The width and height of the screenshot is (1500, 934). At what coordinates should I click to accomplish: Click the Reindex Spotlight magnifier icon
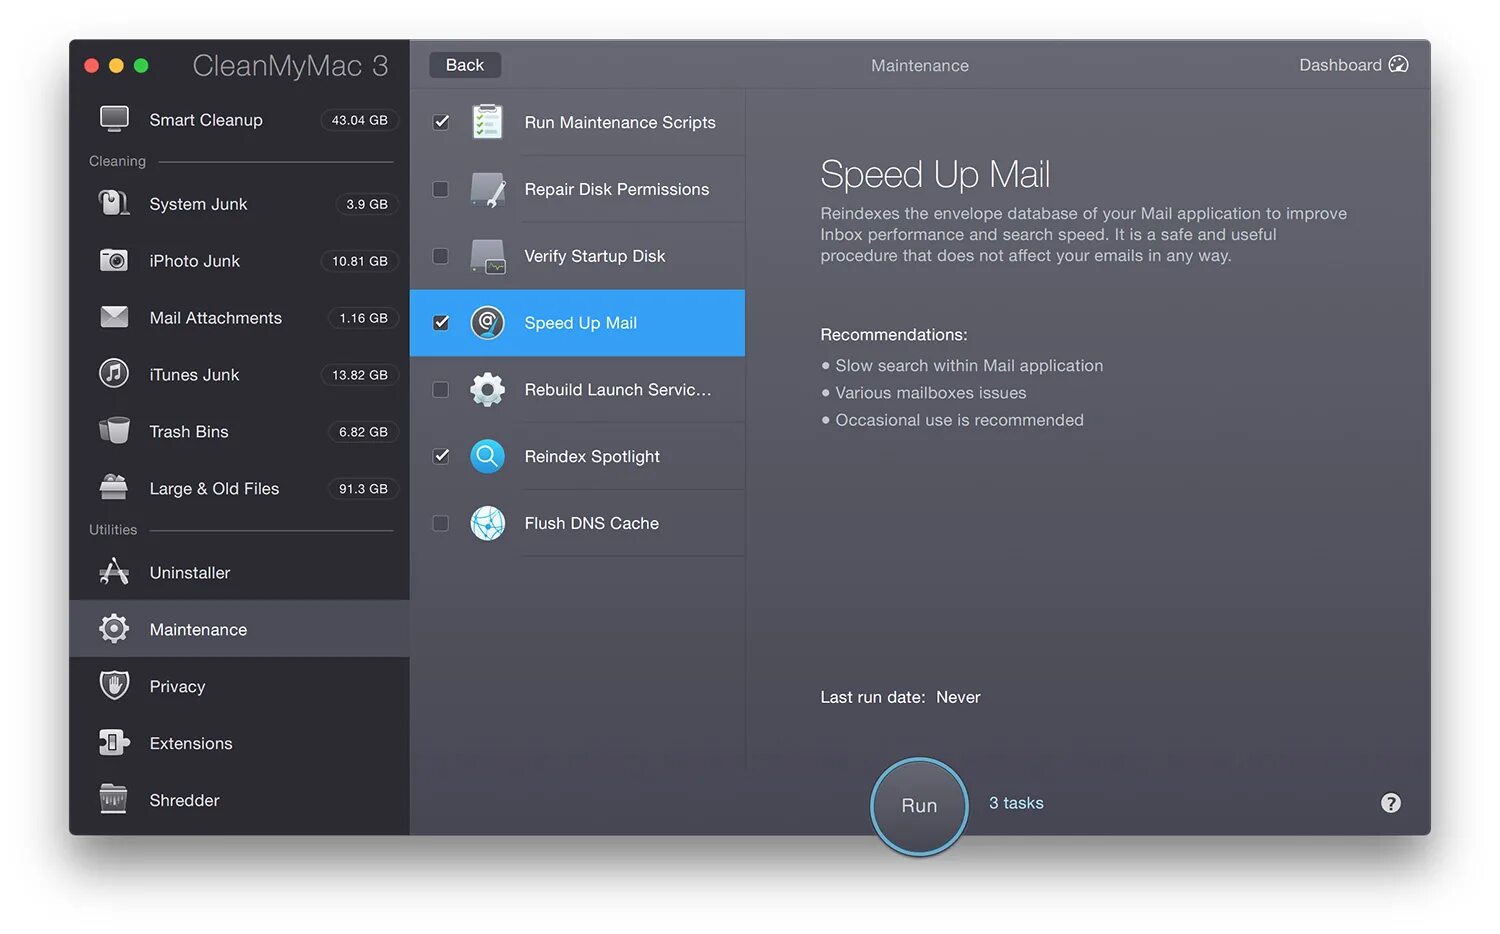487,456
